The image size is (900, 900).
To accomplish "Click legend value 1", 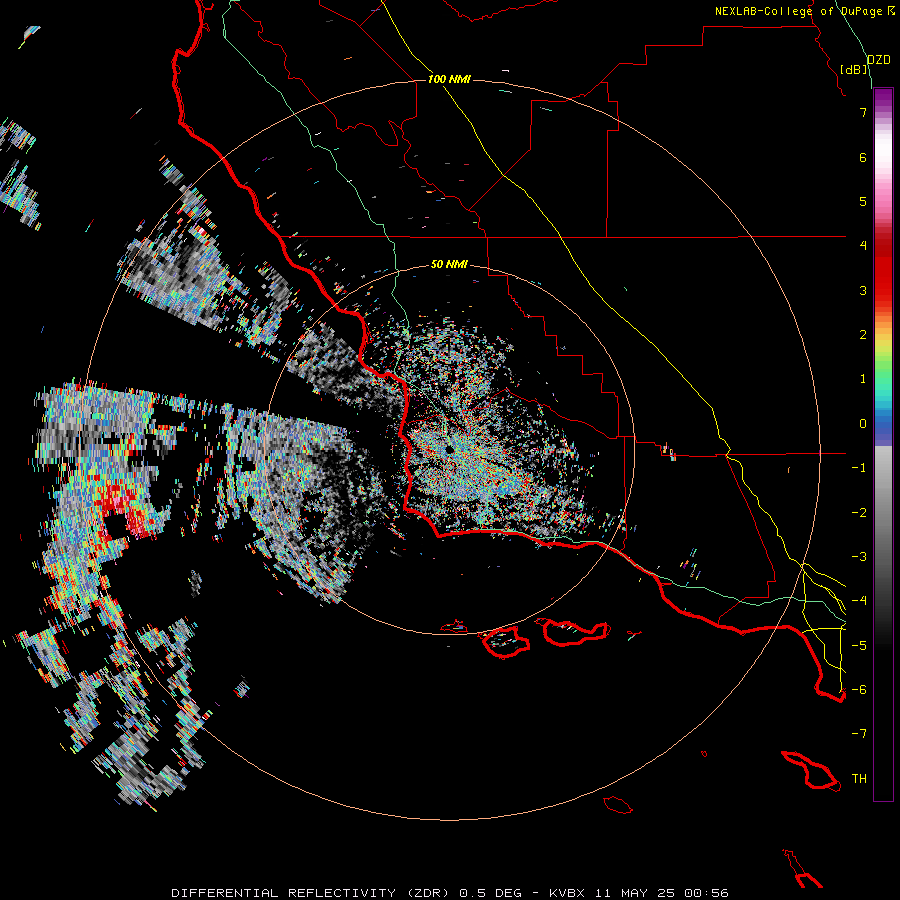I will coord(863,379).
